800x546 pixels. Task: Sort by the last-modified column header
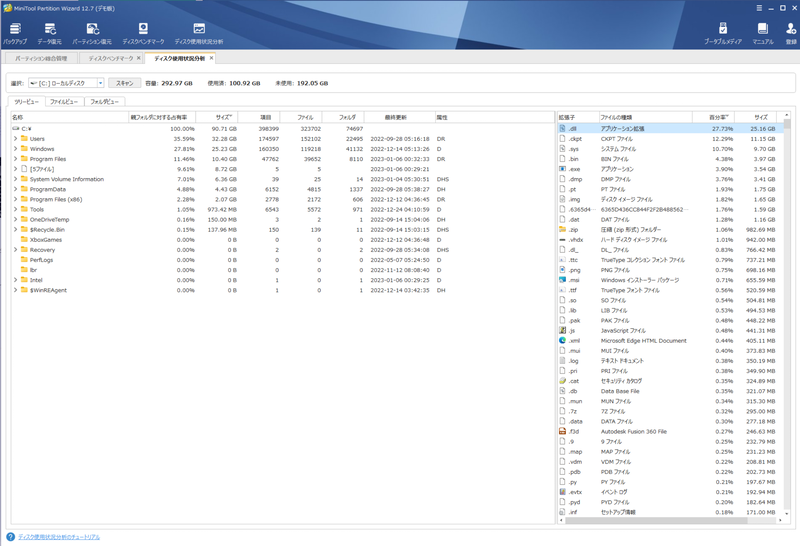tap(399, 117)
